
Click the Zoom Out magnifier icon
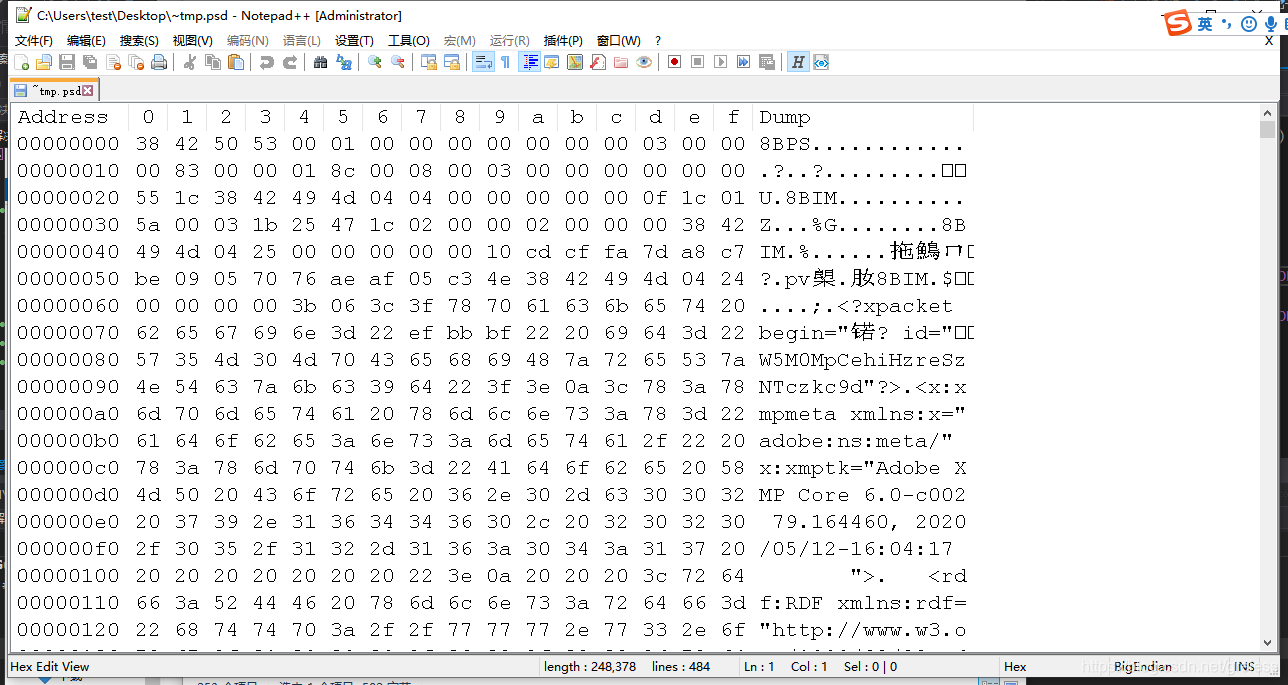(398, 62)
